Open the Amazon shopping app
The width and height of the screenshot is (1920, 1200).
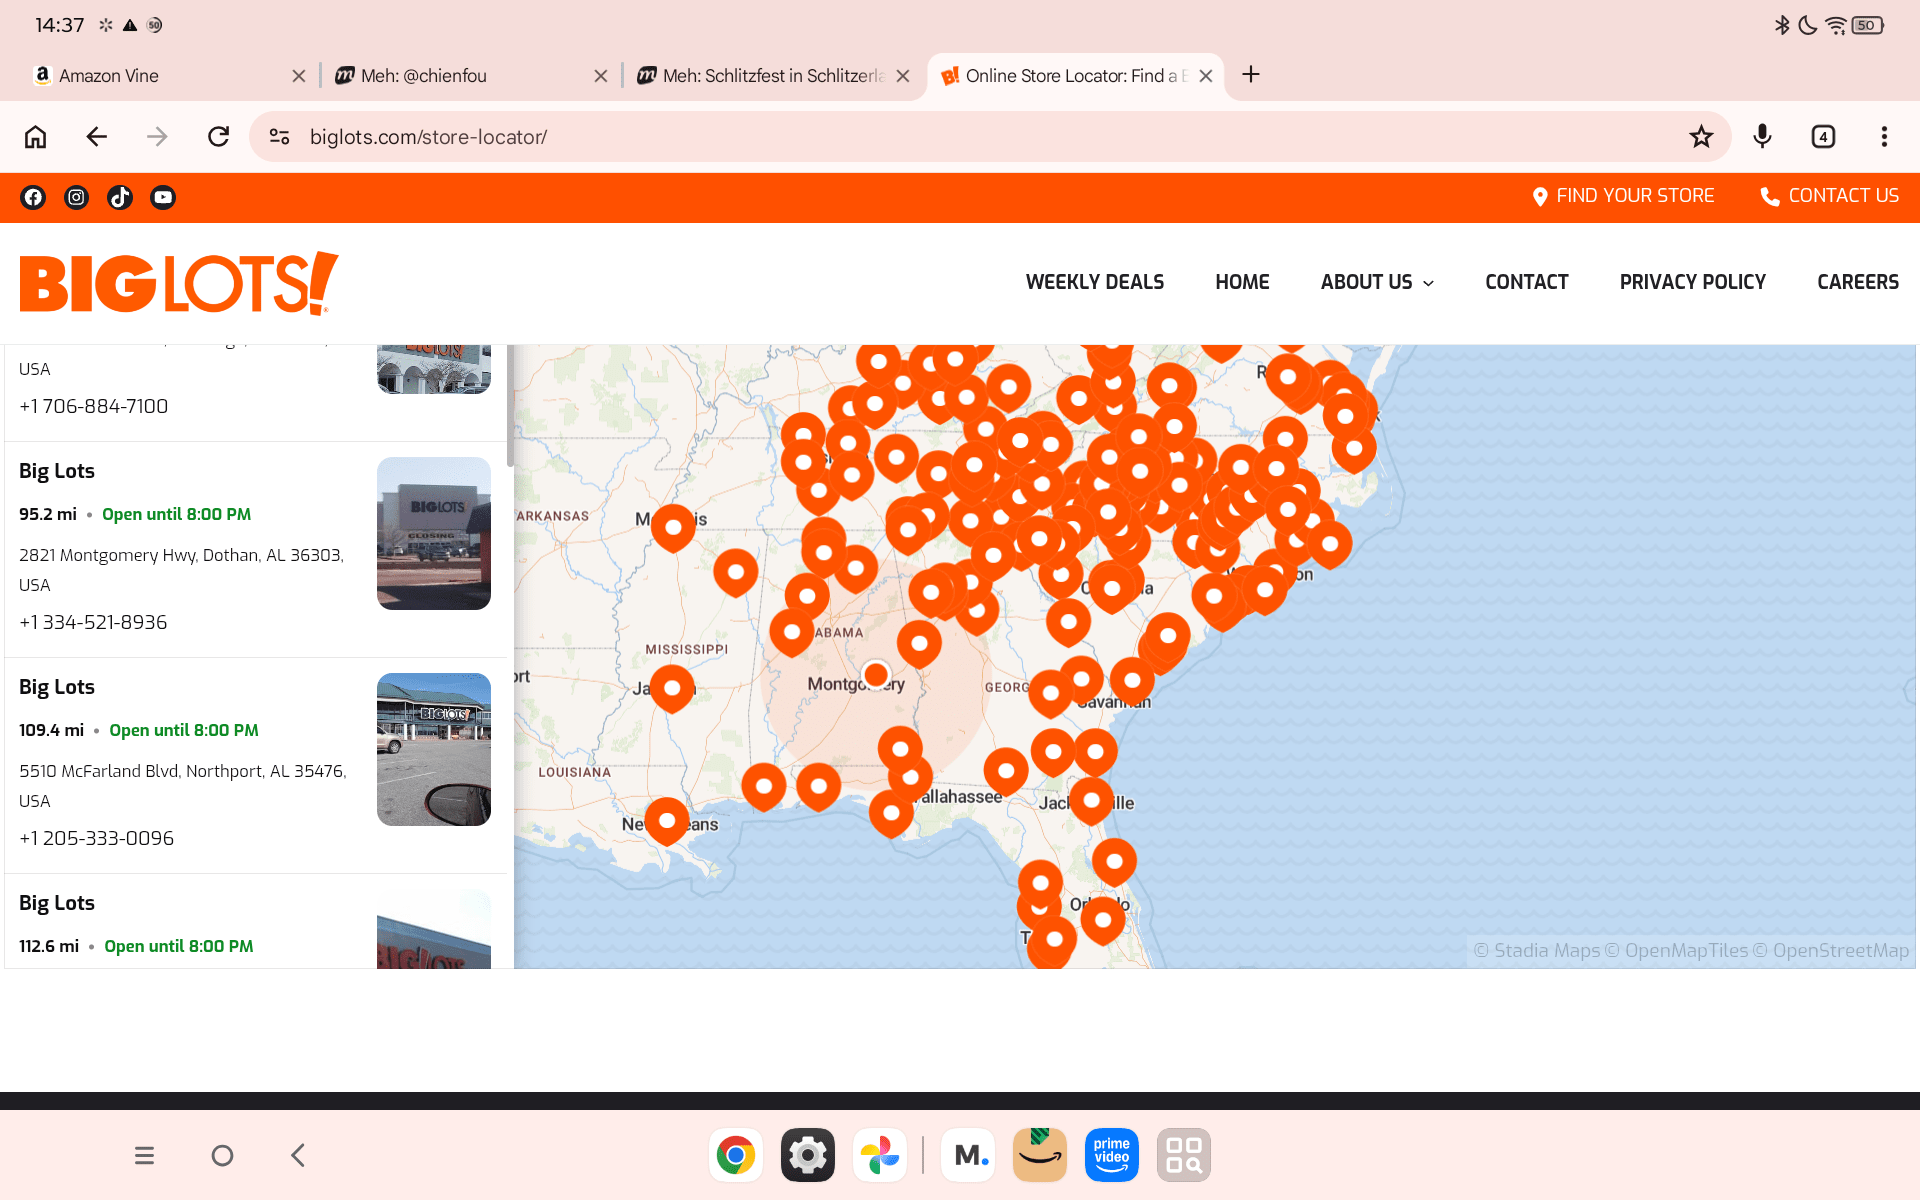[1040, 1155]
